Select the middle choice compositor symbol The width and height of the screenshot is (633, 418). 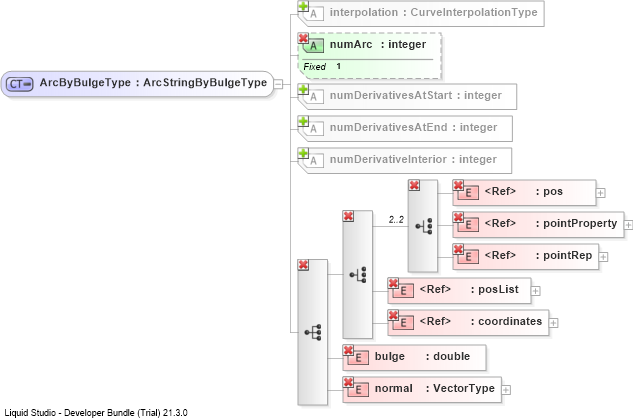click(358, 275)
